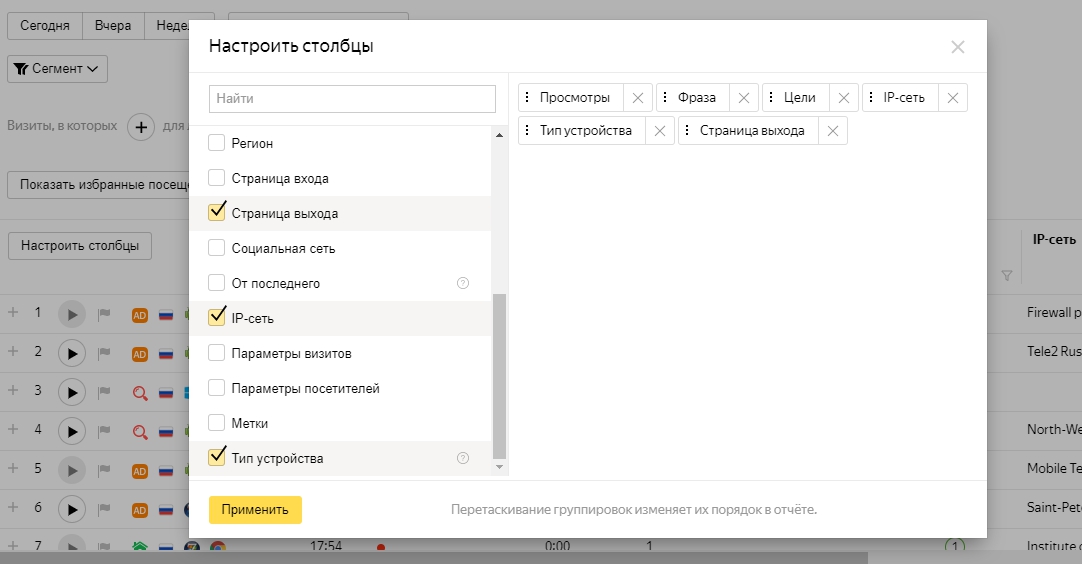Viewport: 1082px width, 564px height.
Task: Select the Параметры визитов checkbox
Action: 216,353
